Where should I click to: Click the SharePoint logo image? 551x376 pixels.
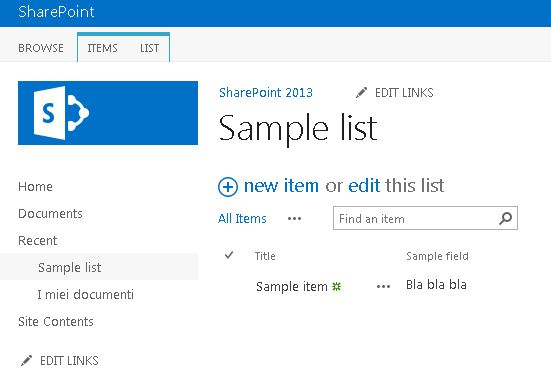pyautogui.click(x=108, y=113)
